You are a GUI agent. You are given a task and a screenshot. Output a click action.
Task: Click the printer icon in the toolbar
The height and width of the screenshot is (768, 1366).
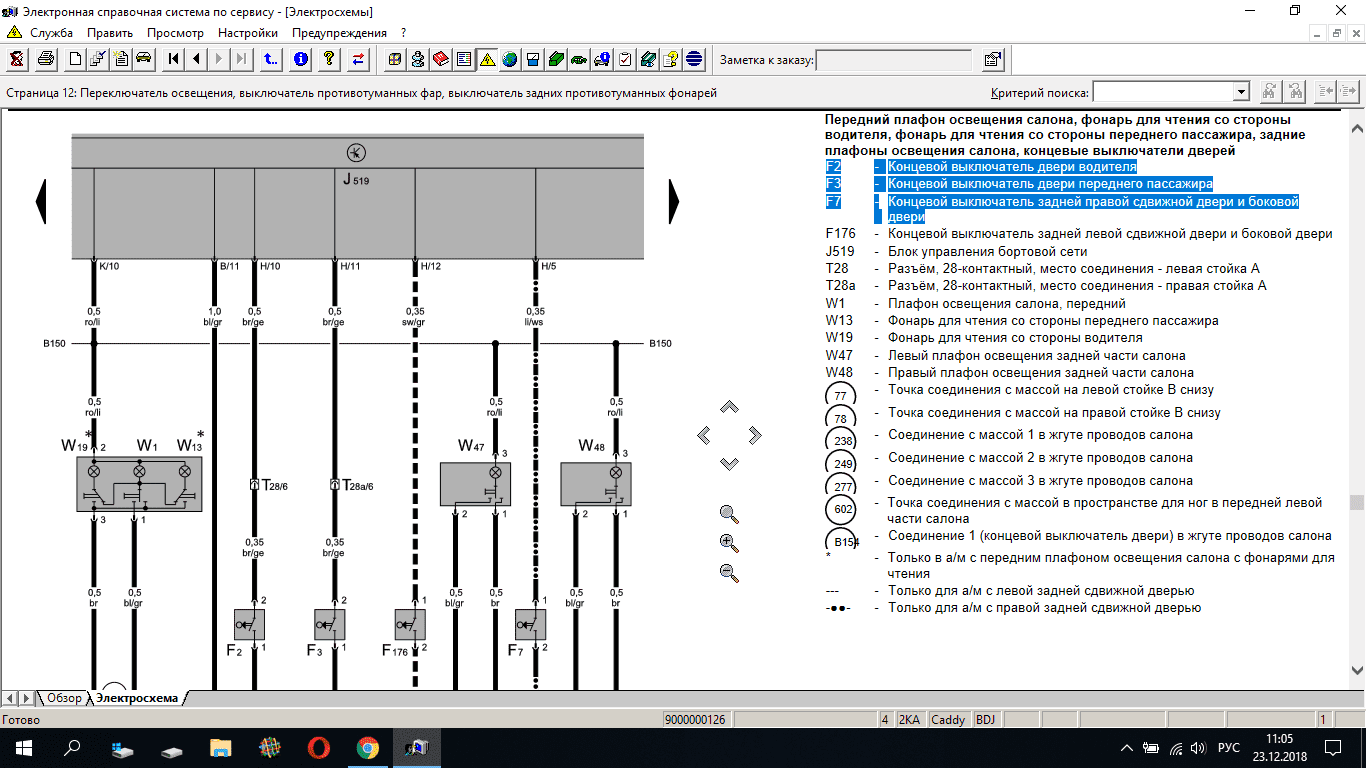tap(46, 59)
